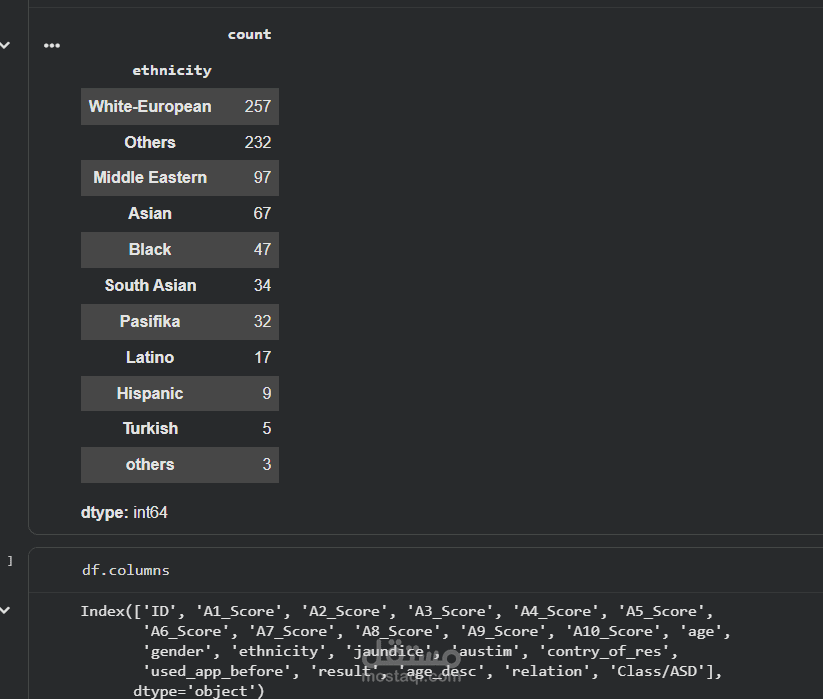Click the dtype: int64 text

coord(124,512)
